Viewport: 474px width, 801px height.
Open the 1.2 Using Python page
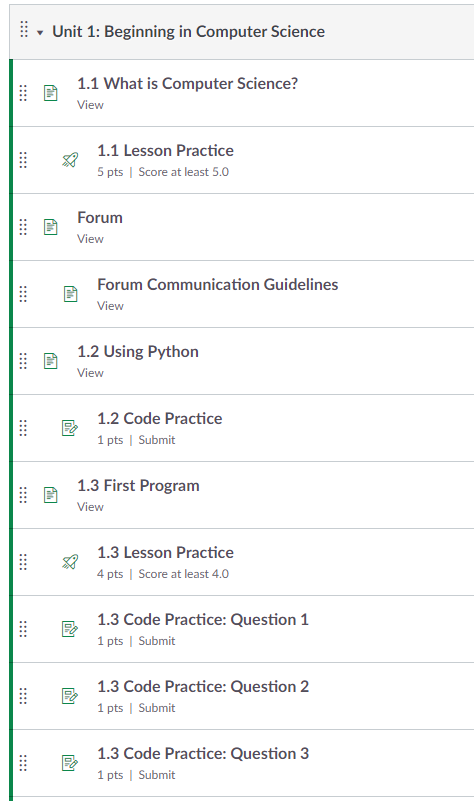click(138, 351)
